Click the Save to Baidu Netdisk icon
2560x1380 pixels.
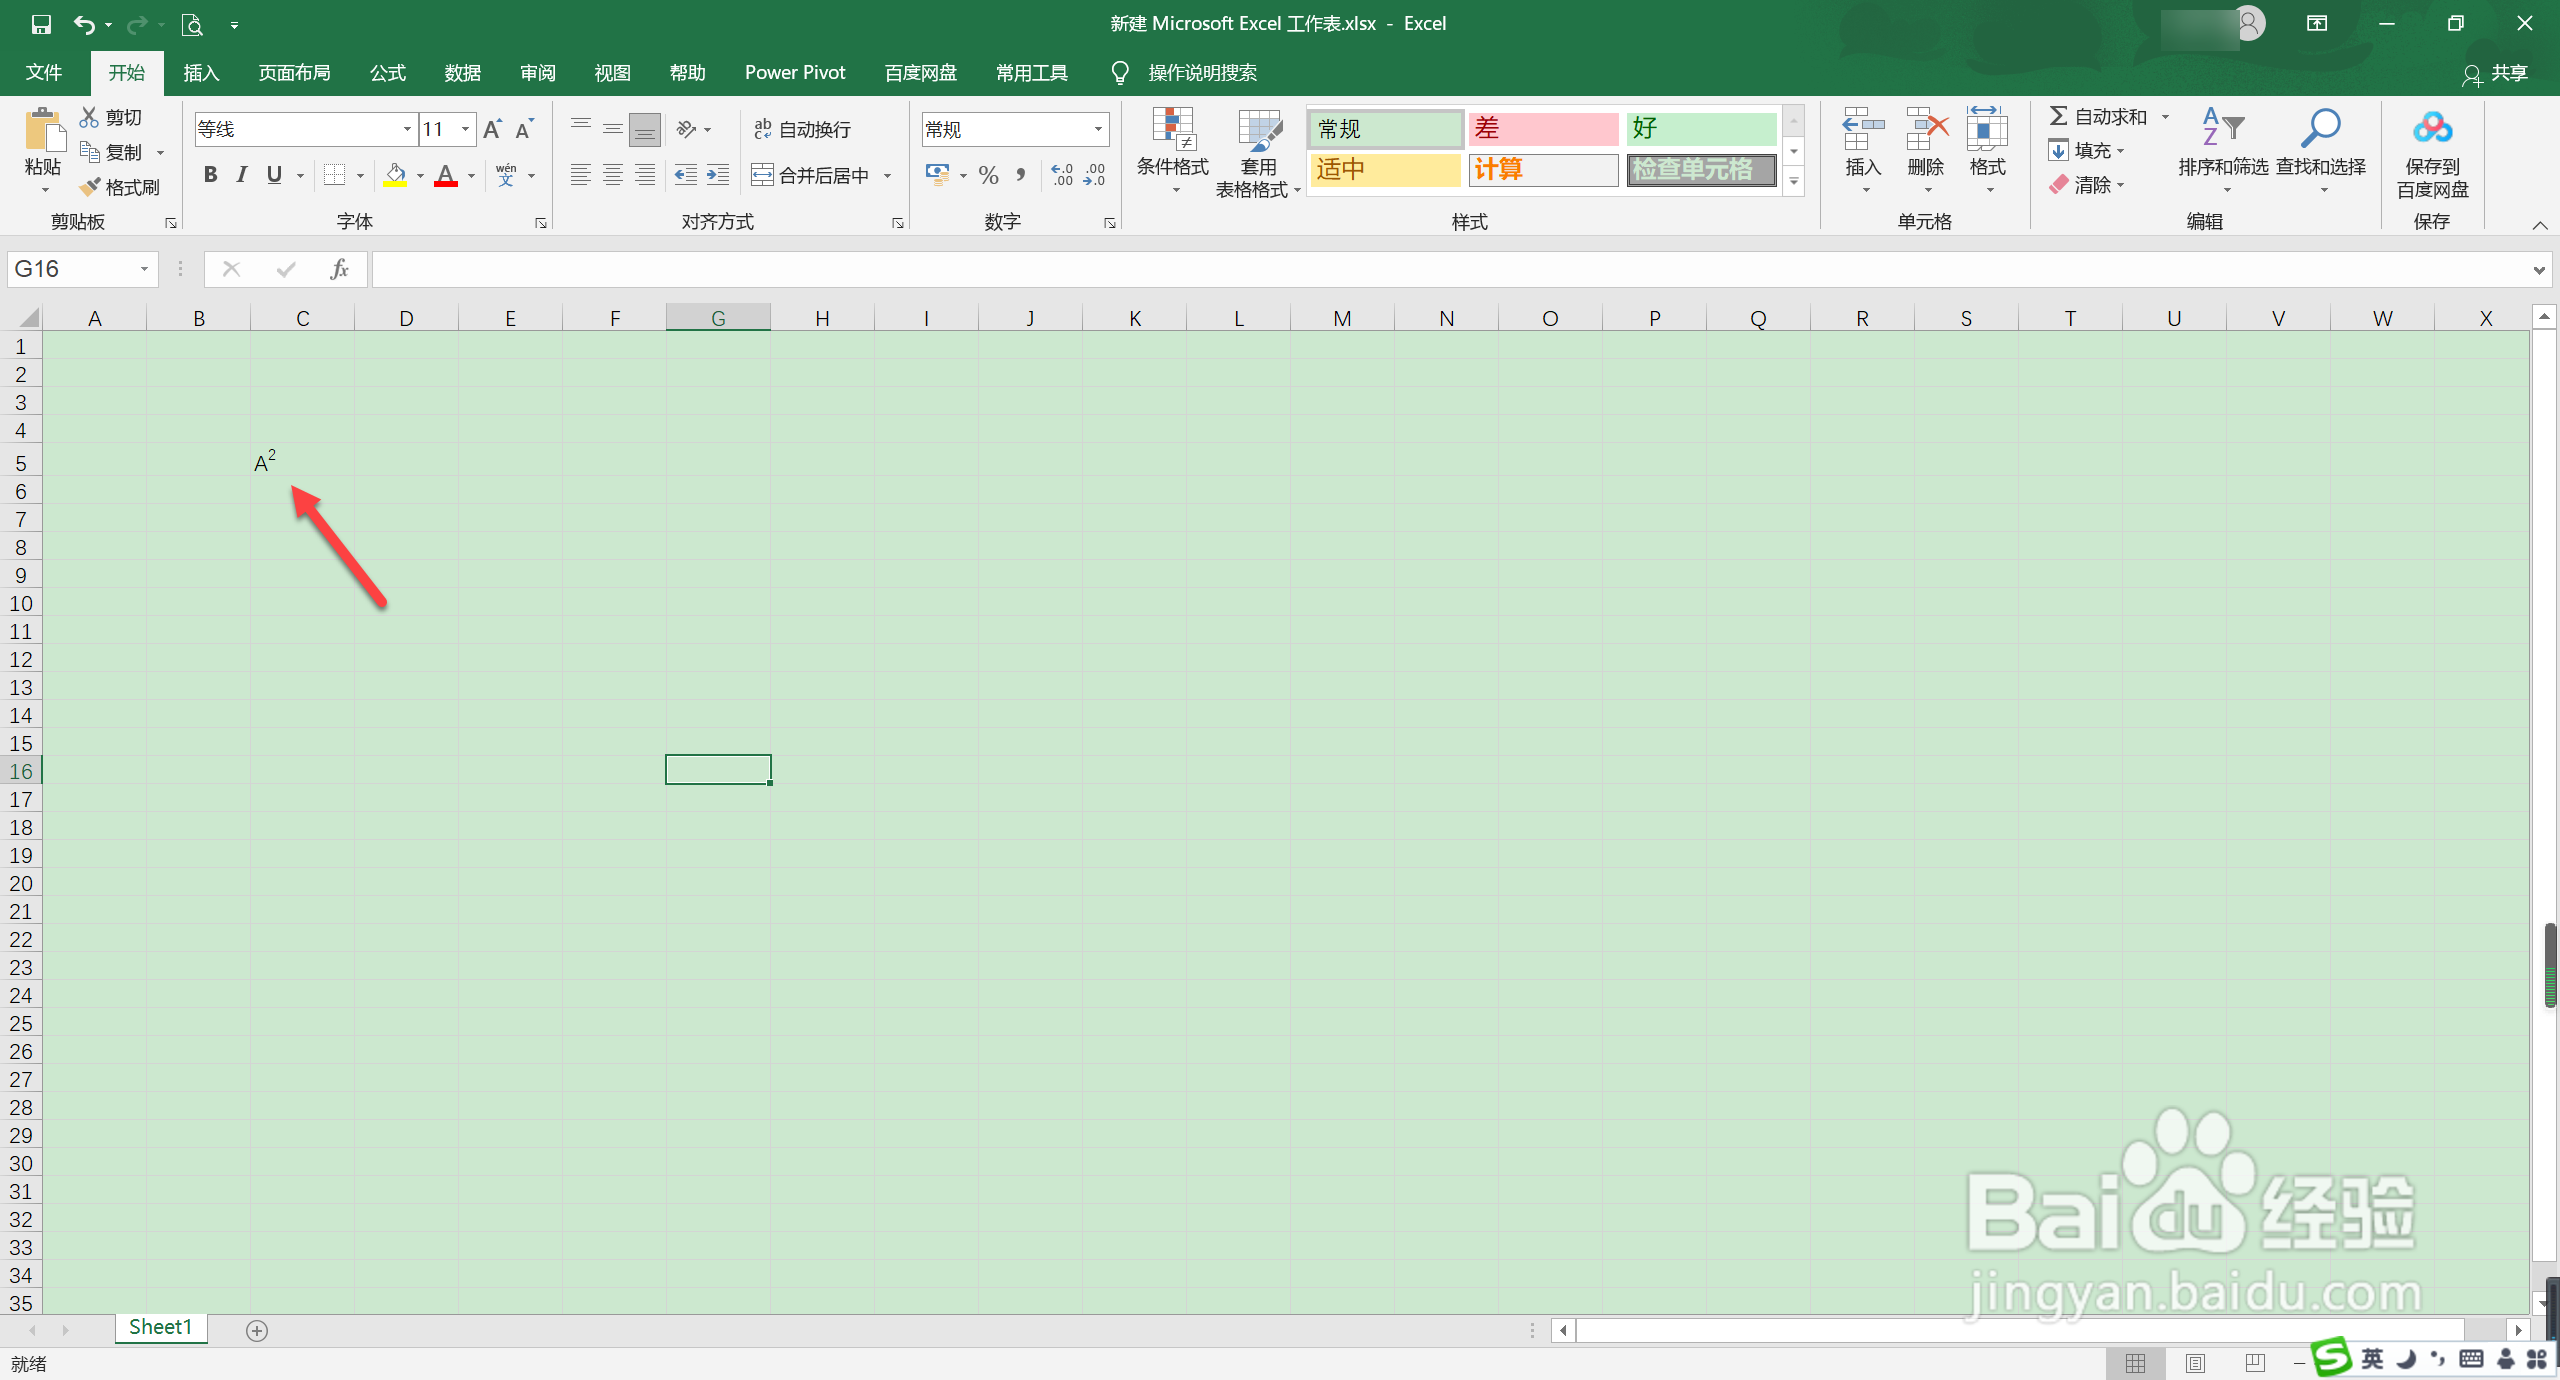(2431, 130)
